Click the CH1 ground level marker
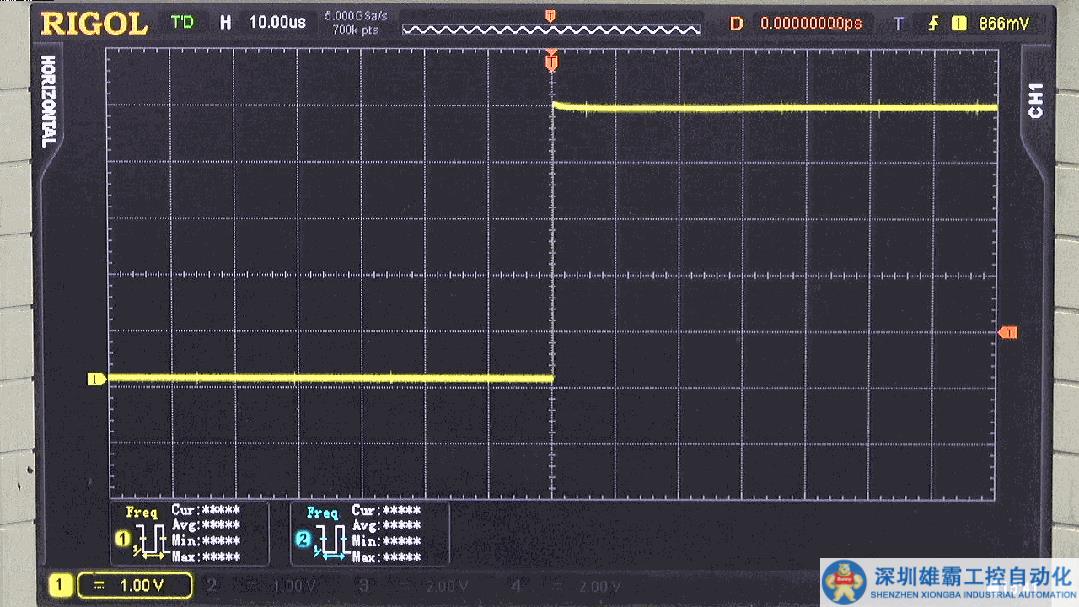Viewport: 1079px width, 607px height. pyautogui.click(x=96, y=379)
